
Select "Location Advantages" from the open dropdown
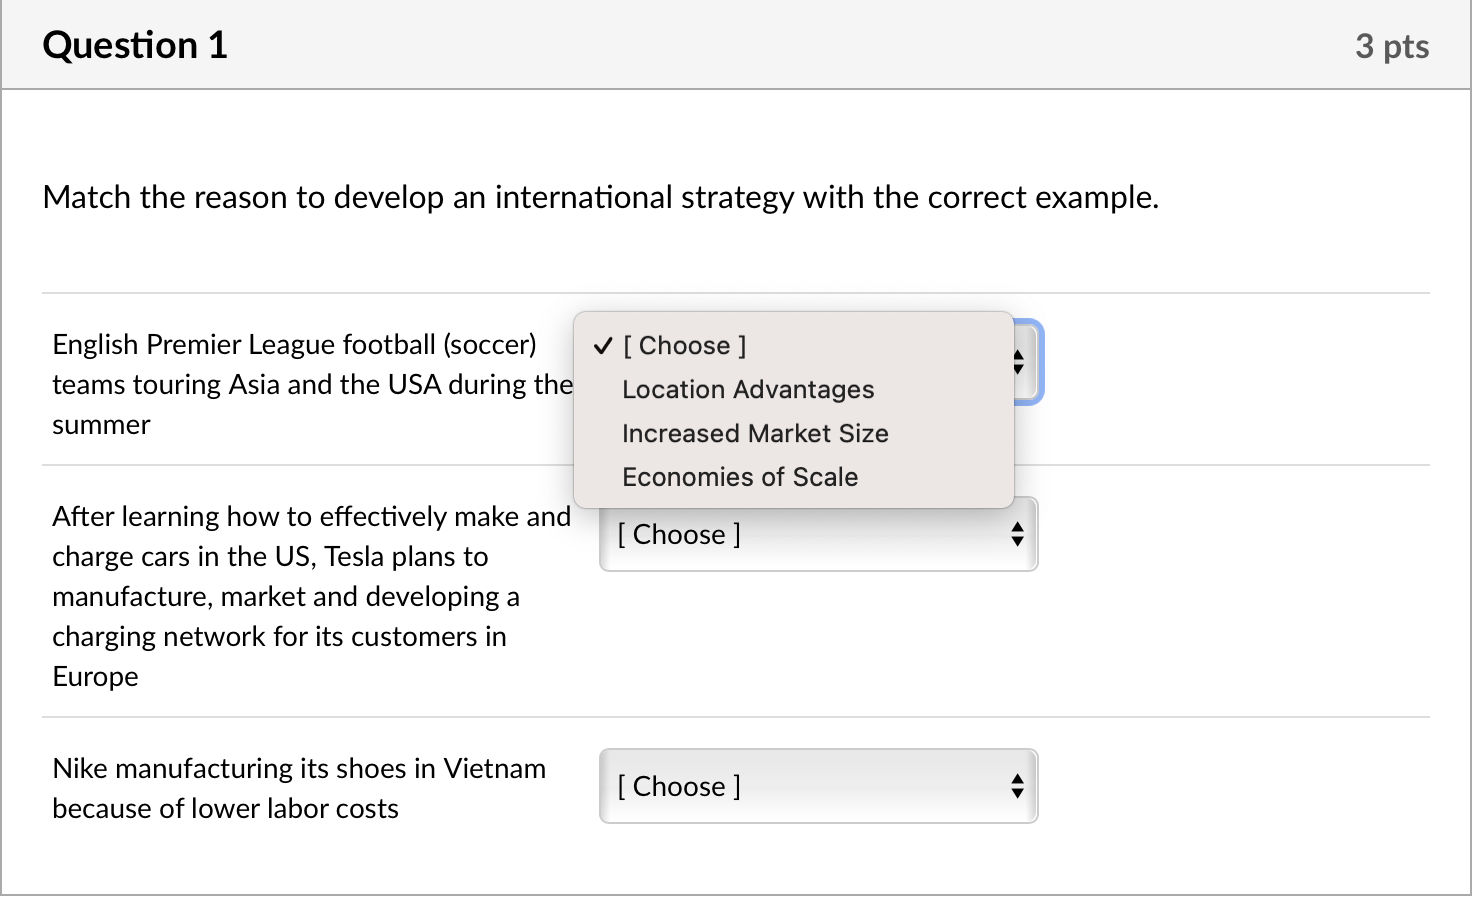[x=748, y=389]
